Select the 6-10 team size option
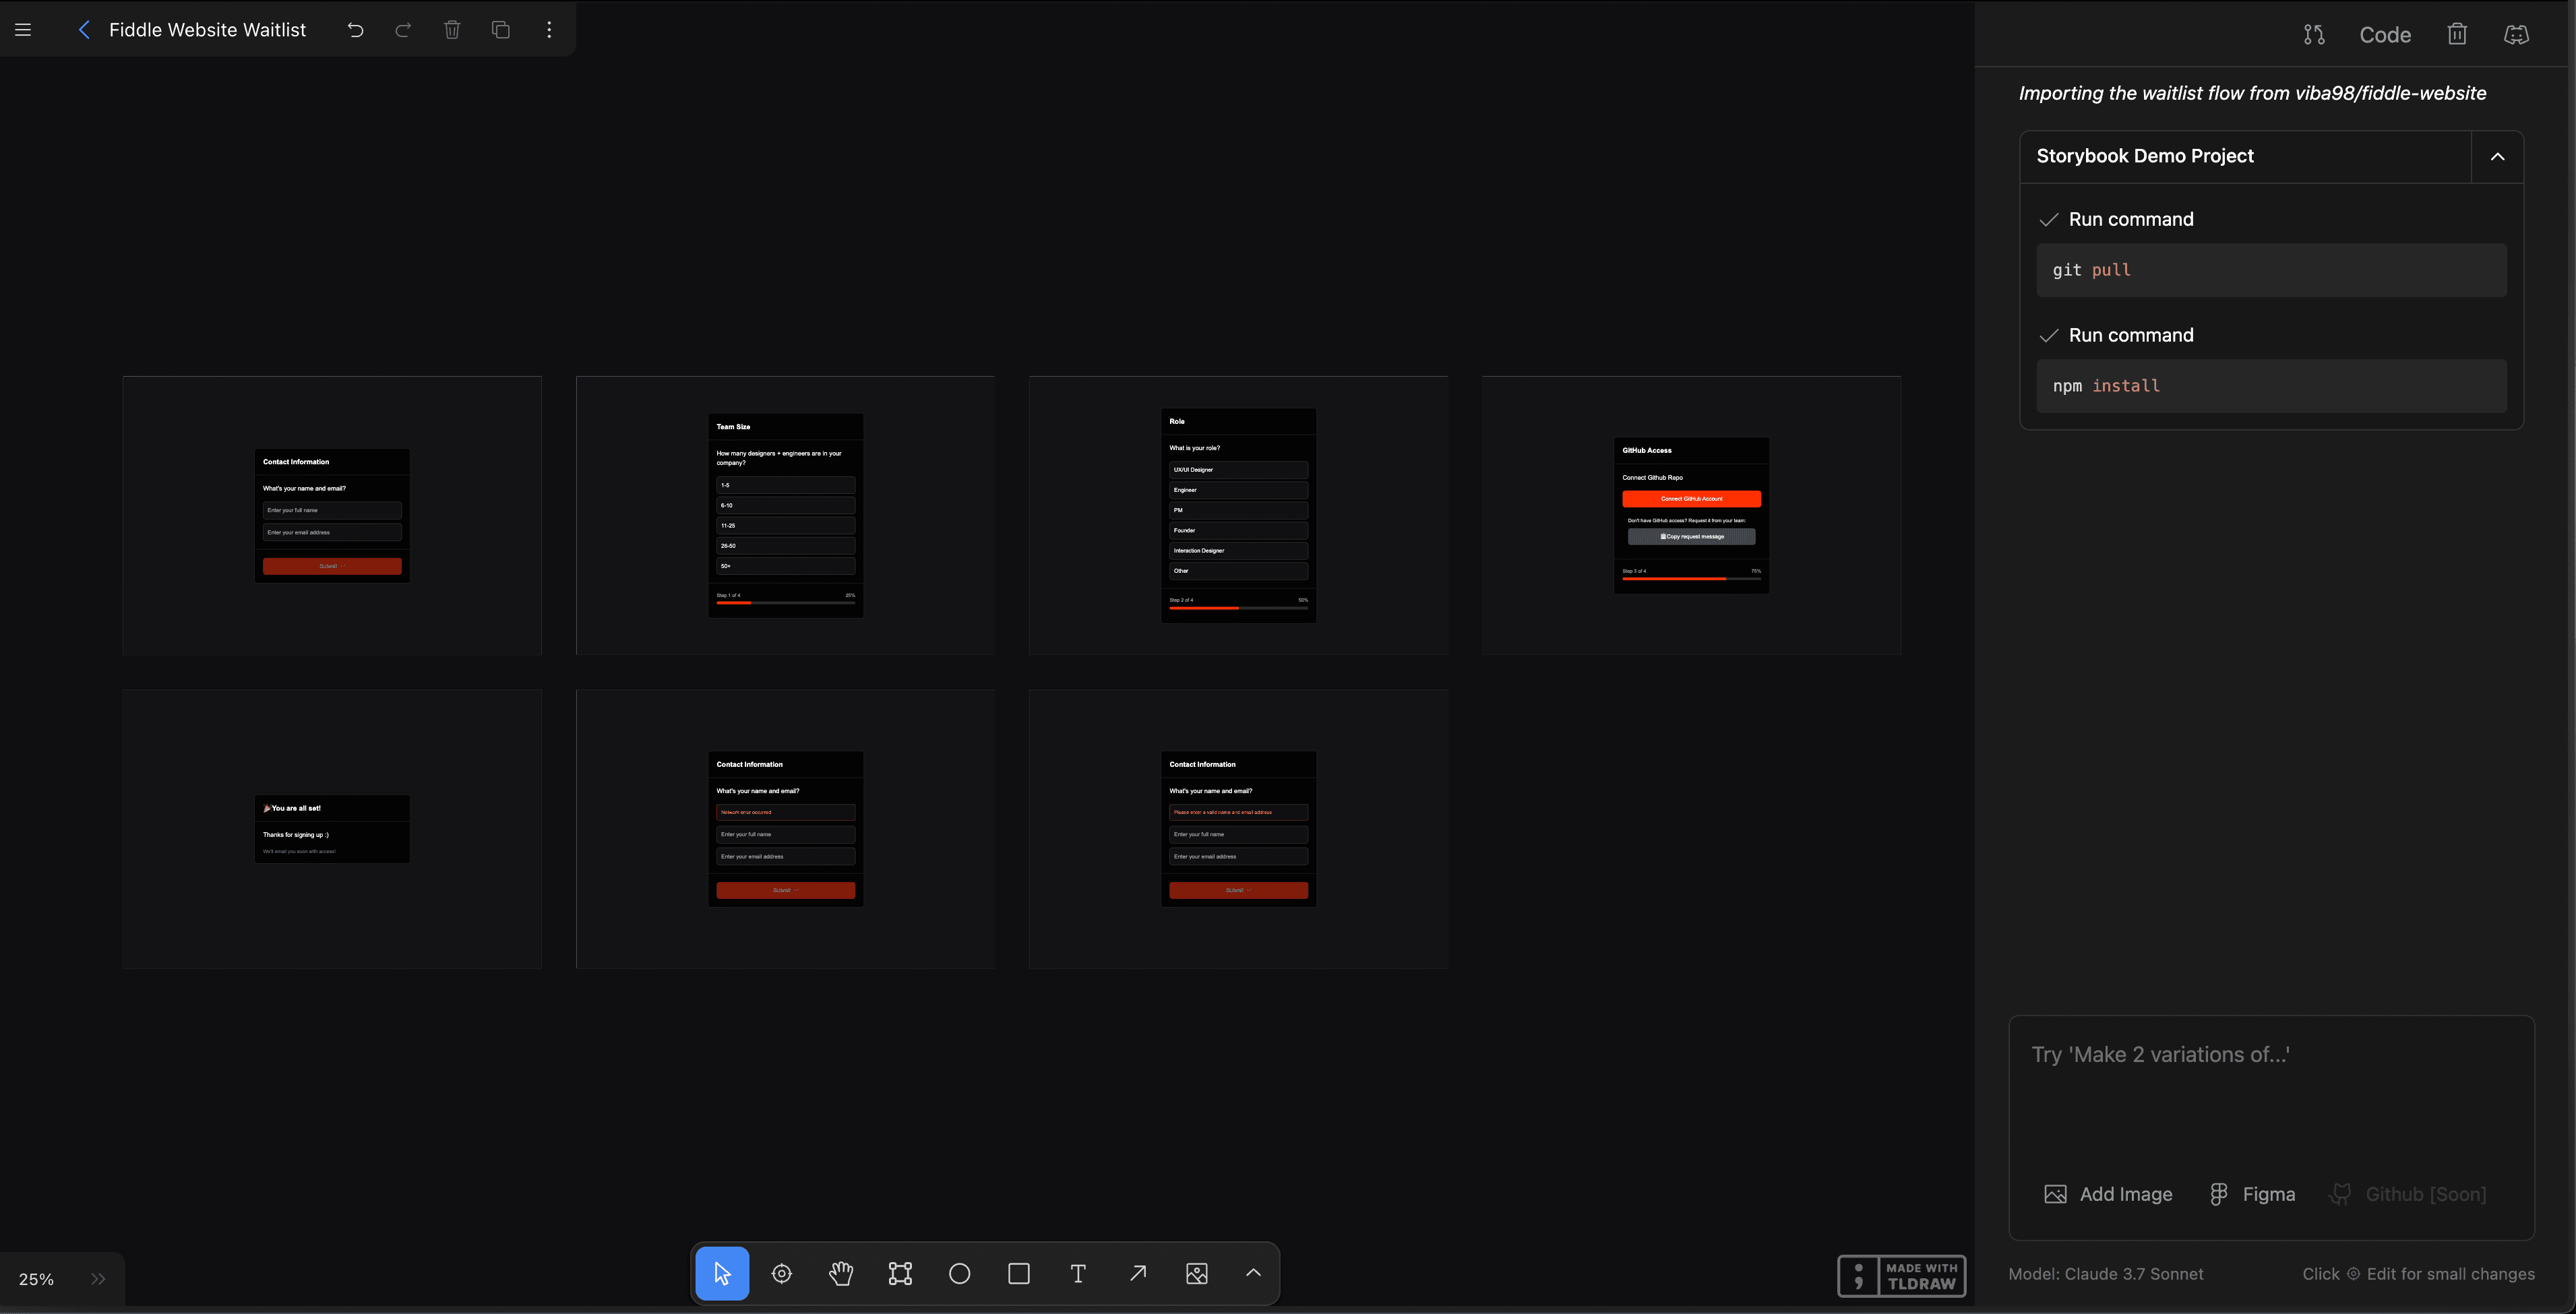Screen dimensions: 2576x1314 [785, 505]
